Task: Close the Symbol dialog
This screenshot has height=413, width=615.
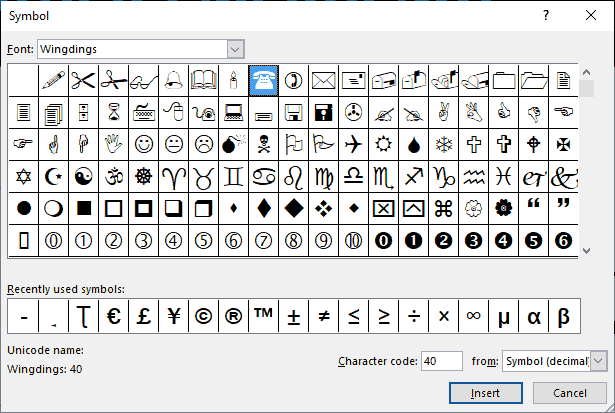Action: coord(591,15)
